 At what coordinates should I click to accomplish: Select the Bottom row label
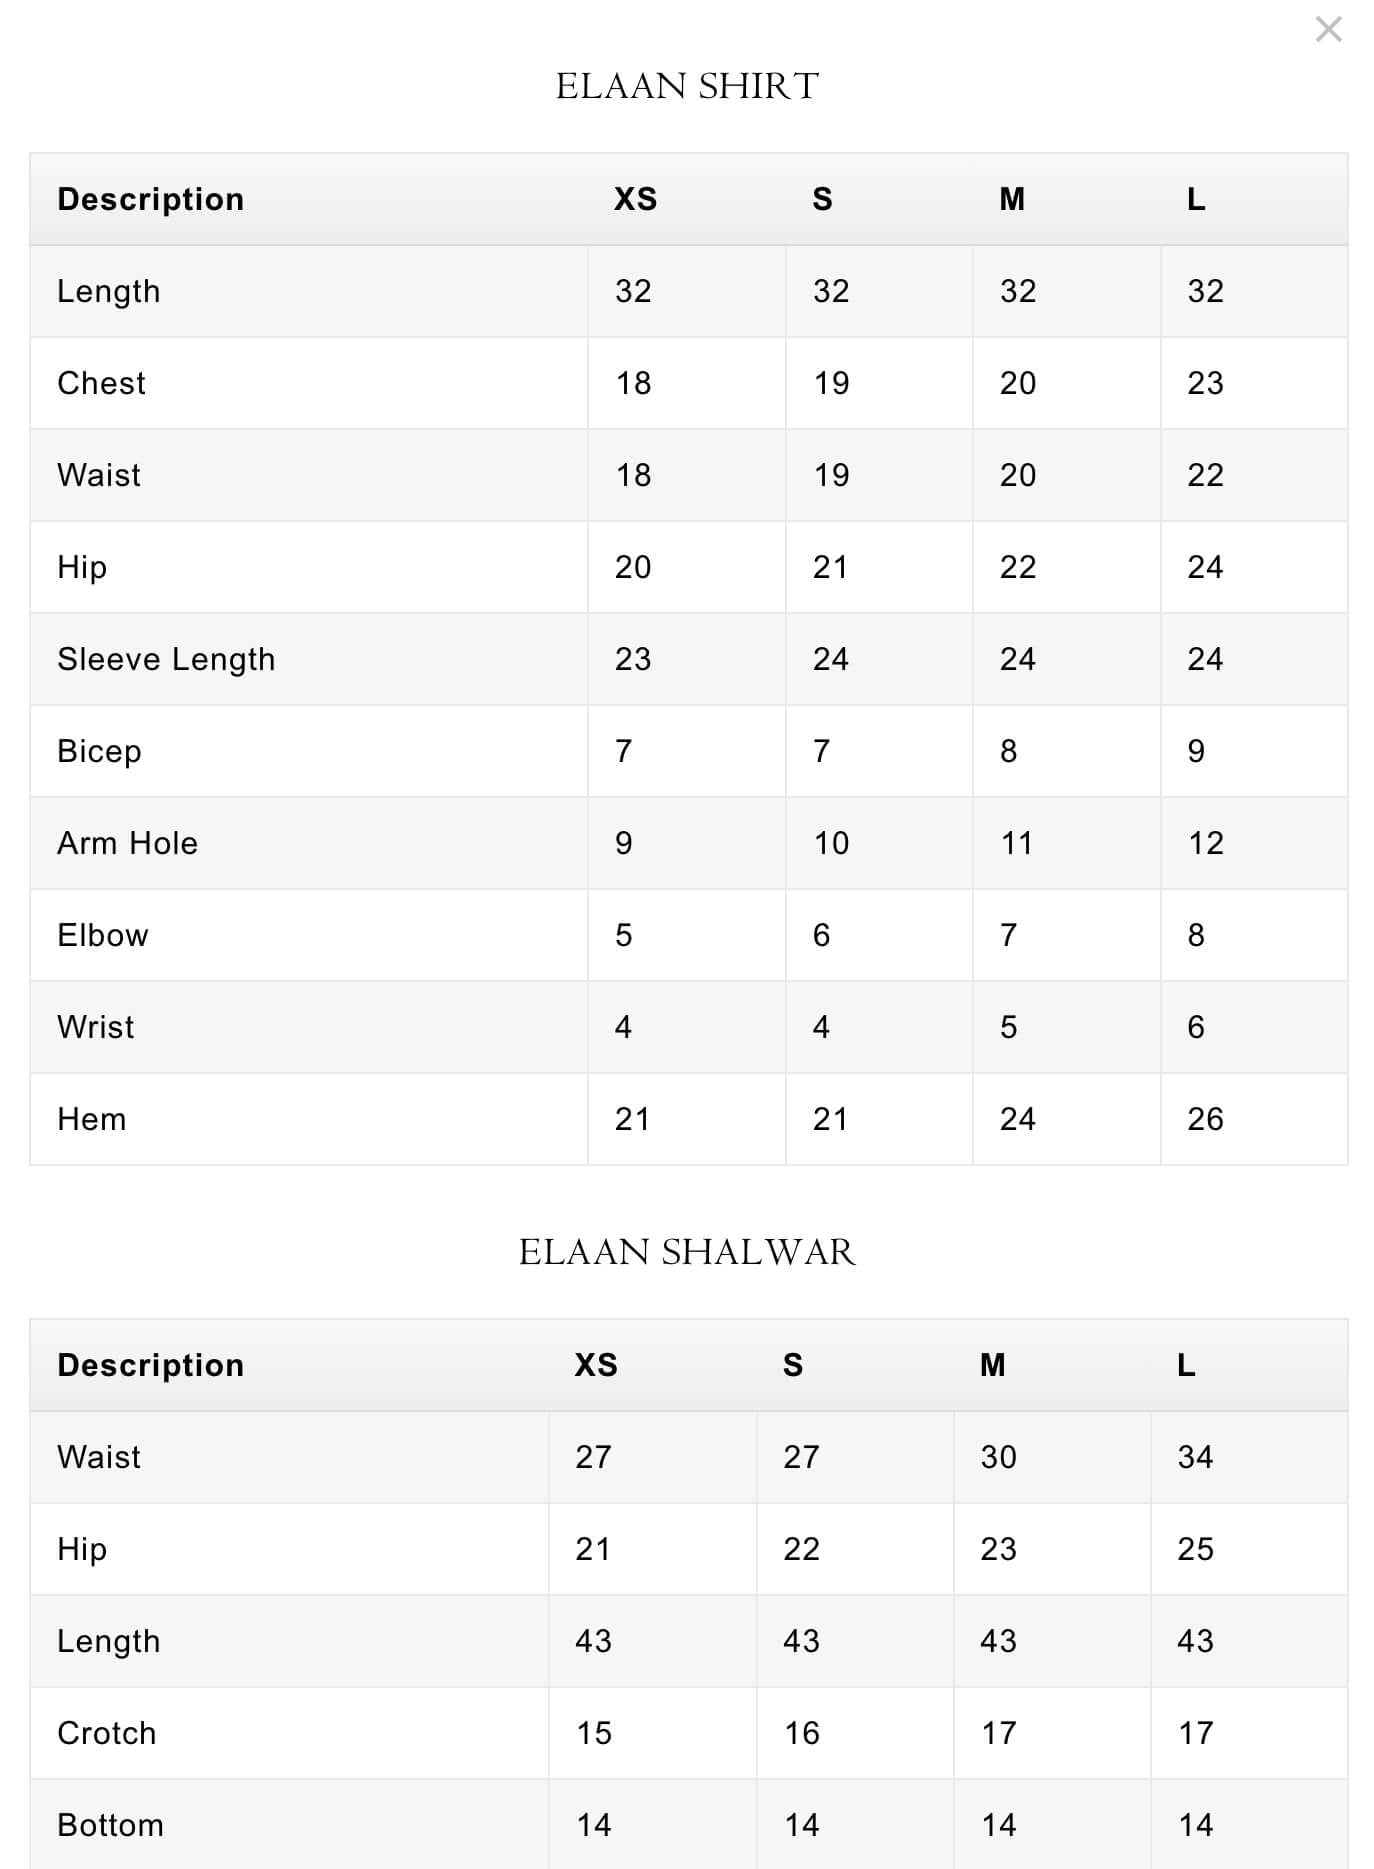coord(110,1825)
